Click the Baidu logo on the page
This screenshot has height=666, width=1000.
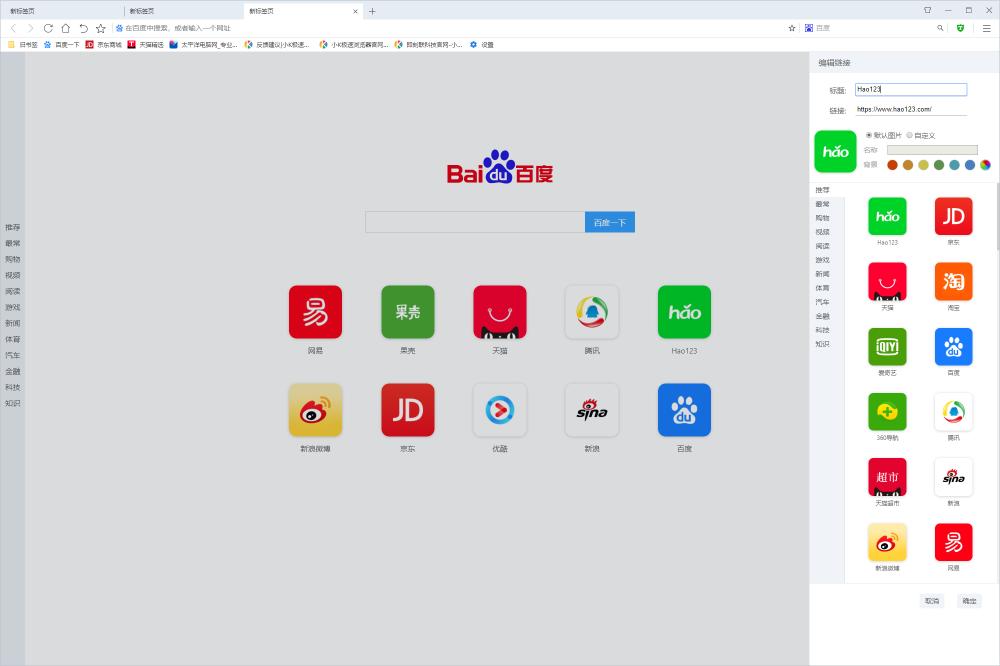coord(500,167)
